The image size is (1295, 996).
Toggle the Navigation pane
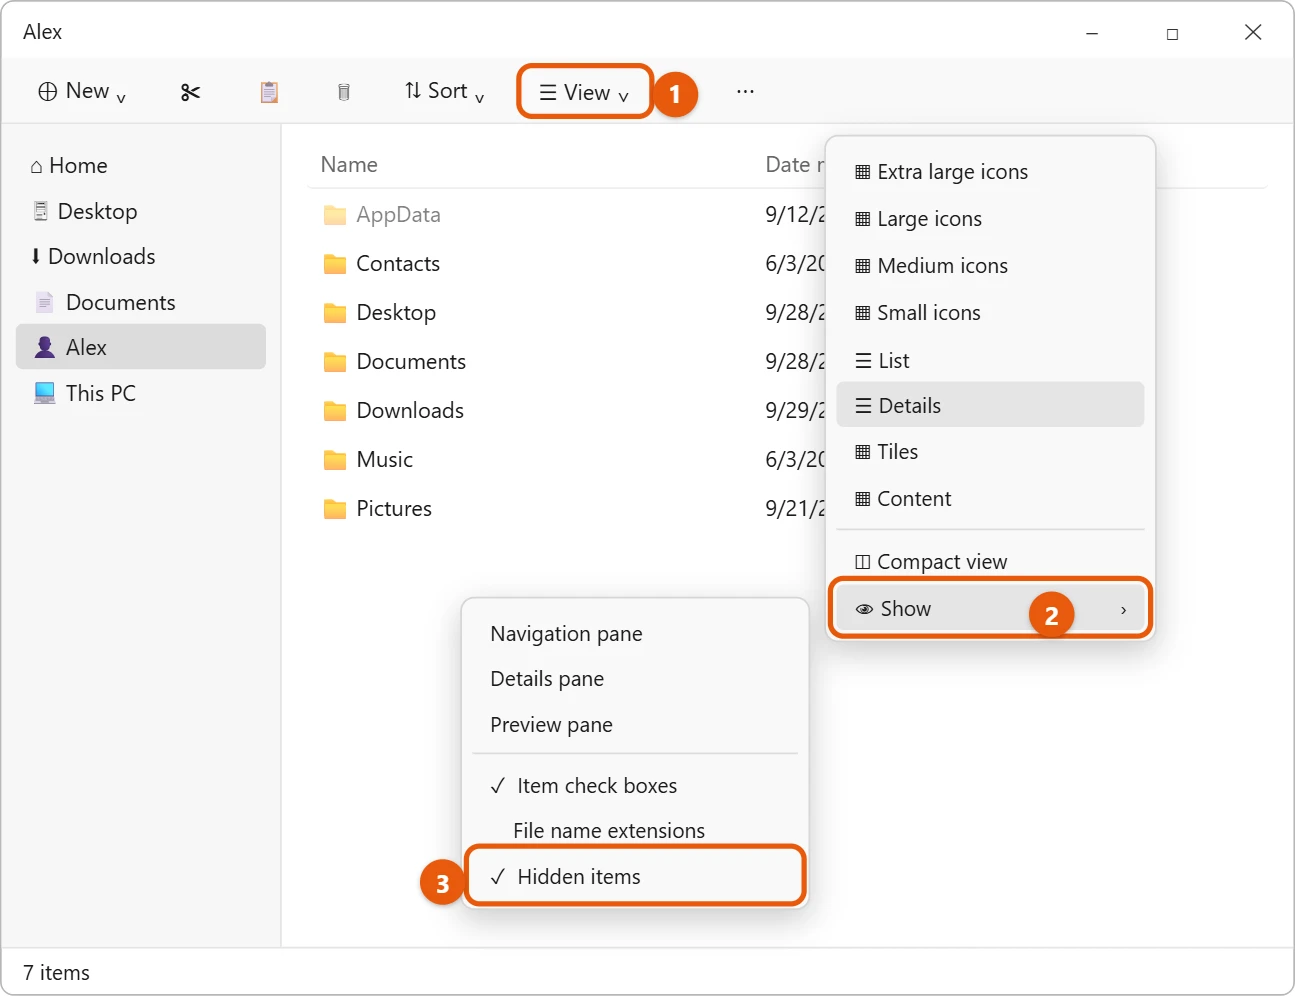[x=635, y=634]
